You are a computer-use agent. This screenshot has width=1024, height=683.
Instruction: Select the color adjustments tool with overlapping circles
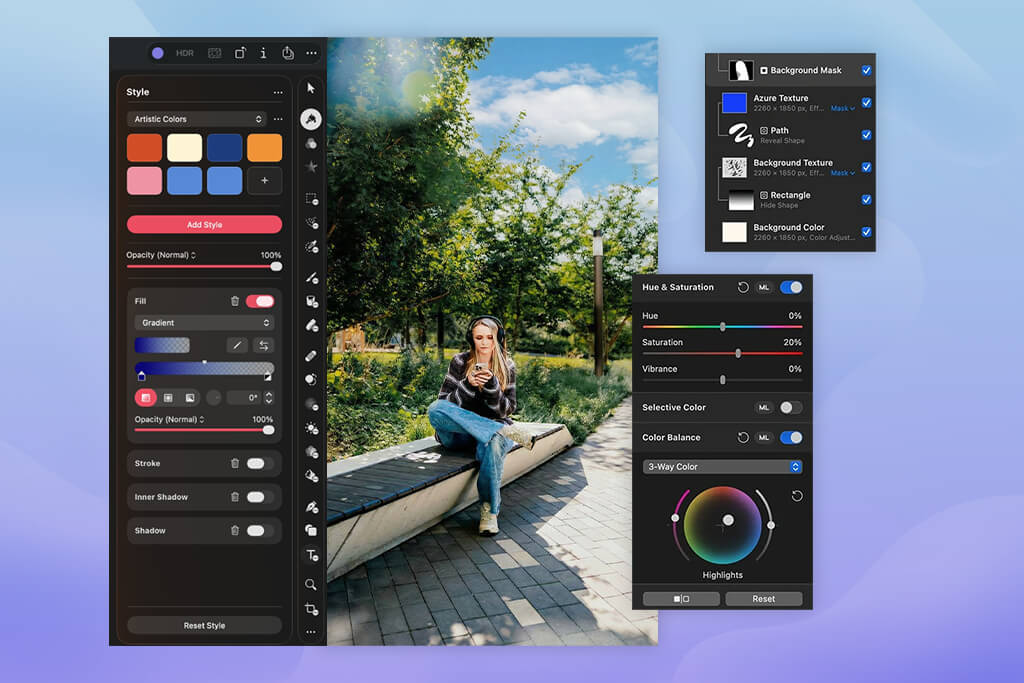[x=311, y=144]
